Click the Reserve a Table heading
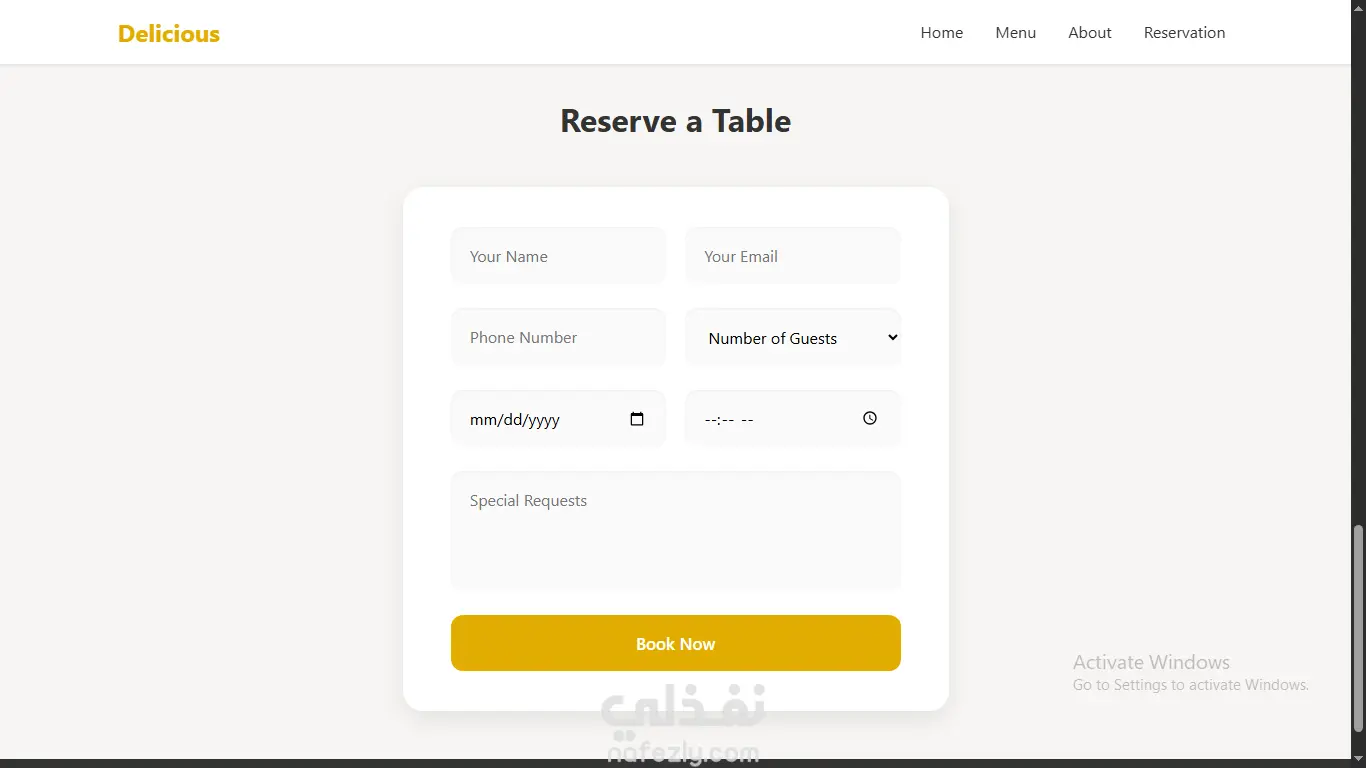This screenshot has height=768, width=1366. (x=676, y=121)
